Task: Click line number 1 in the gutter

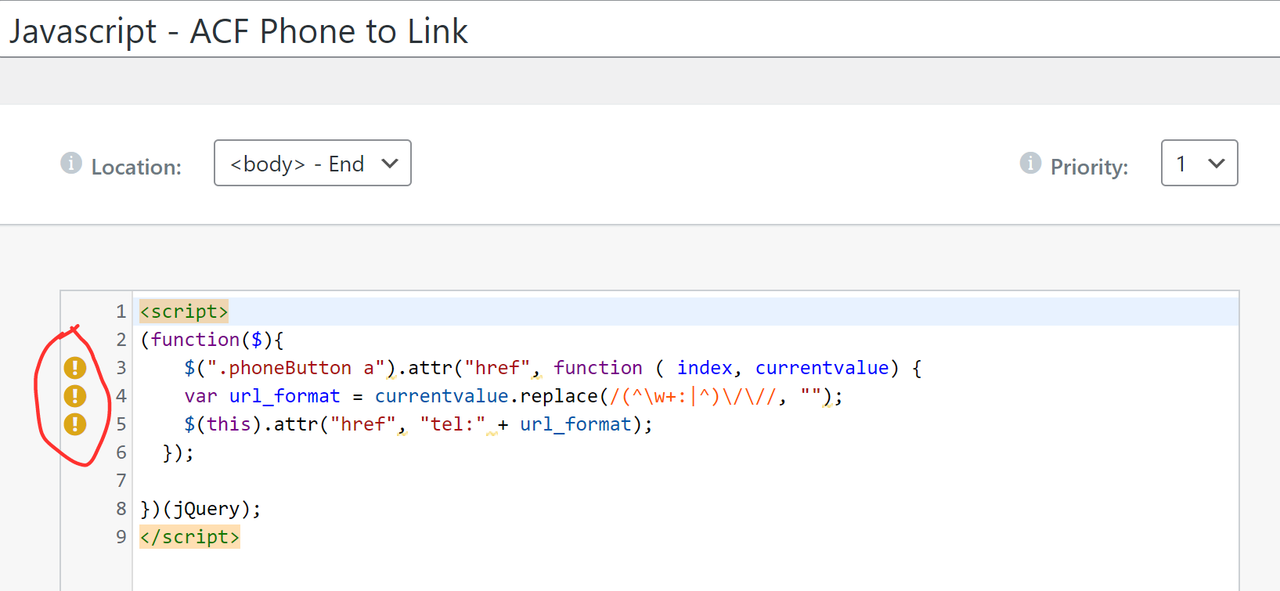Action: (x=121, y=311)
